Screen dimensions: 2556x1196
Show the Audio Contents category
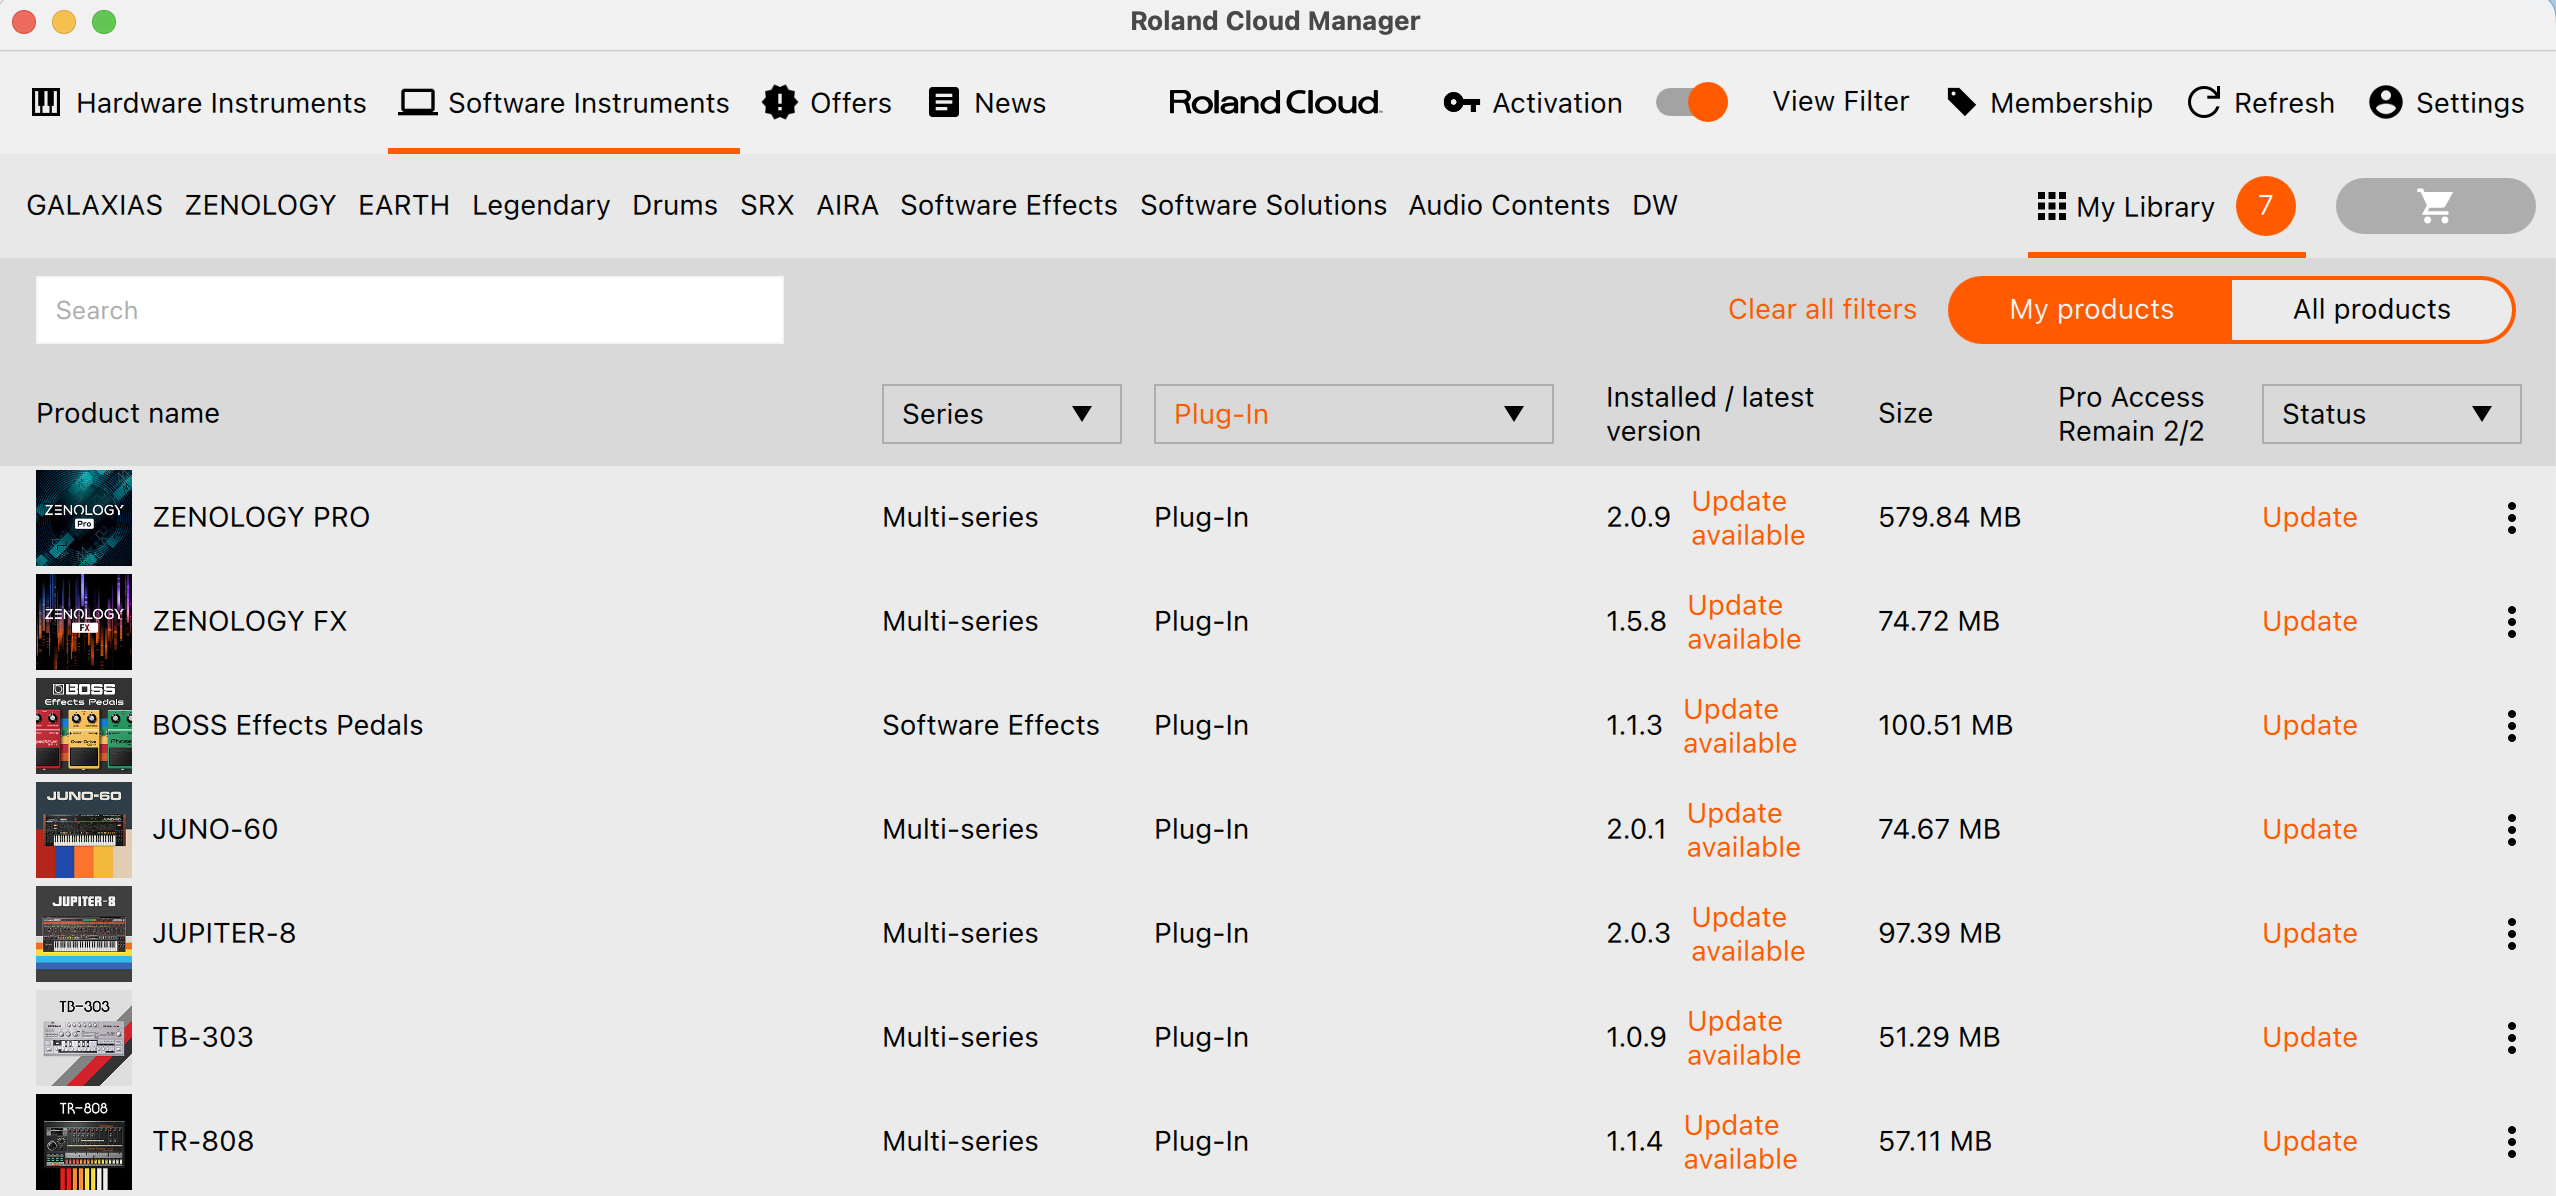click(1509, 205)
